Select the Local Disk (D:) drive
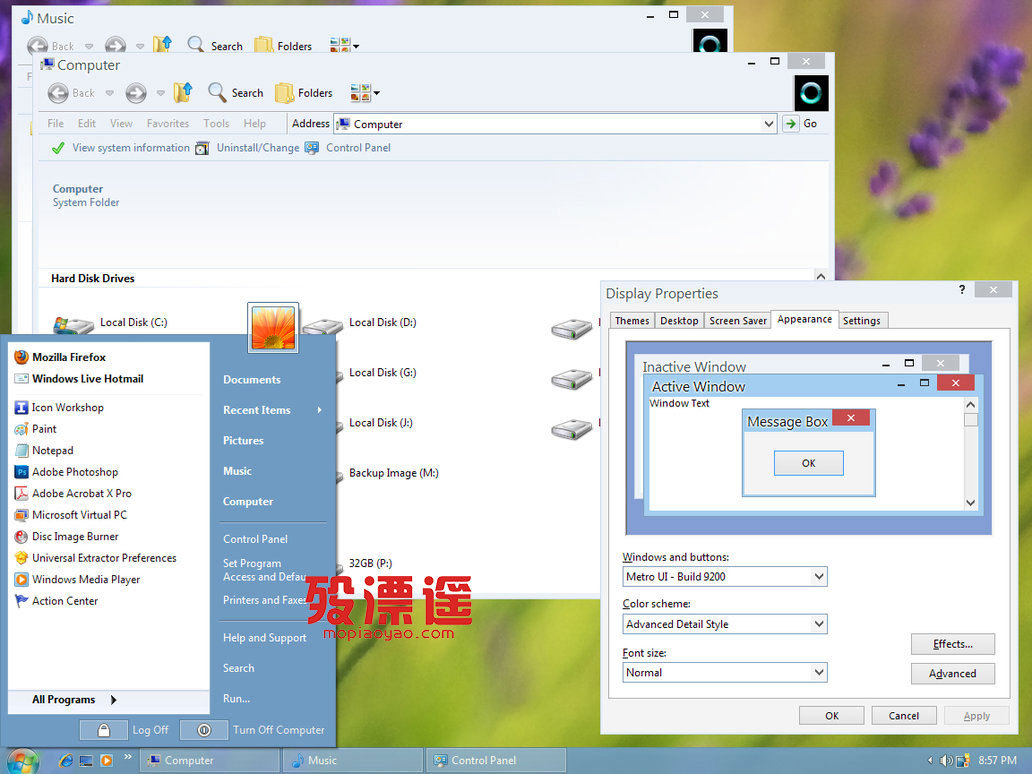 tap(382, 322)
